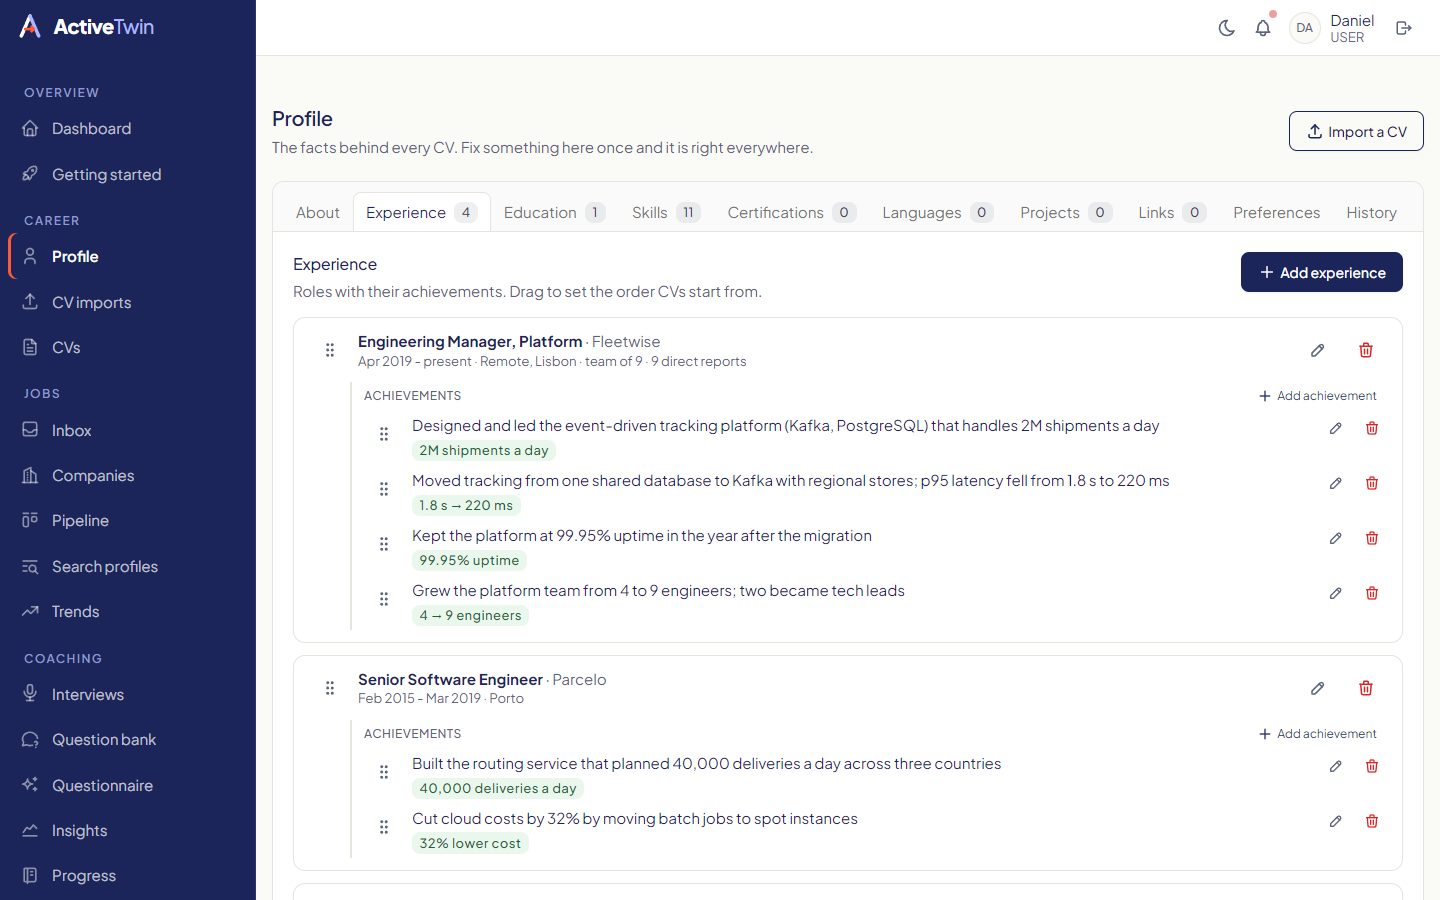
Task: Open the Preferences tab
Action: tap(1276, 212)
